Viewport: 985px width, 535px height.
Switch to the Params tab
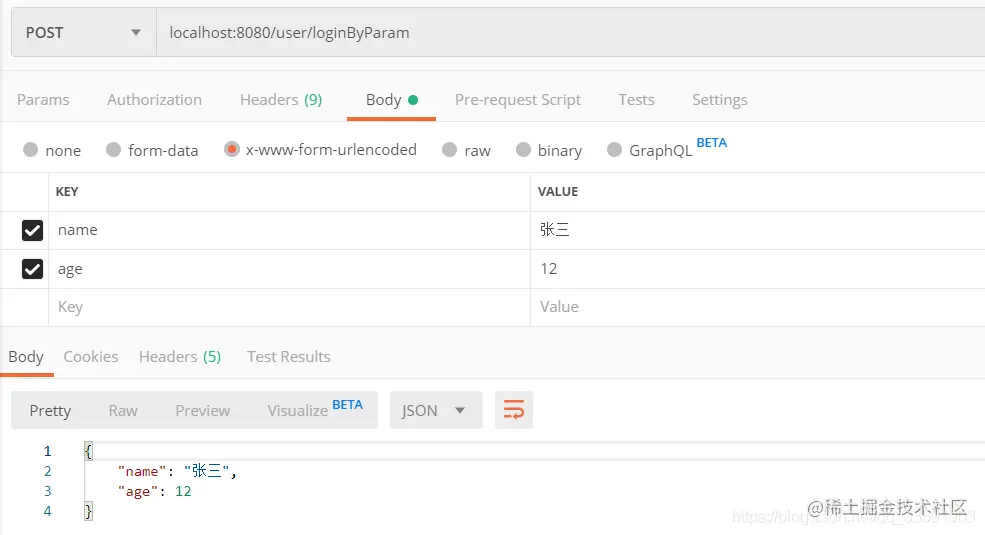click(x=43, y=100)
